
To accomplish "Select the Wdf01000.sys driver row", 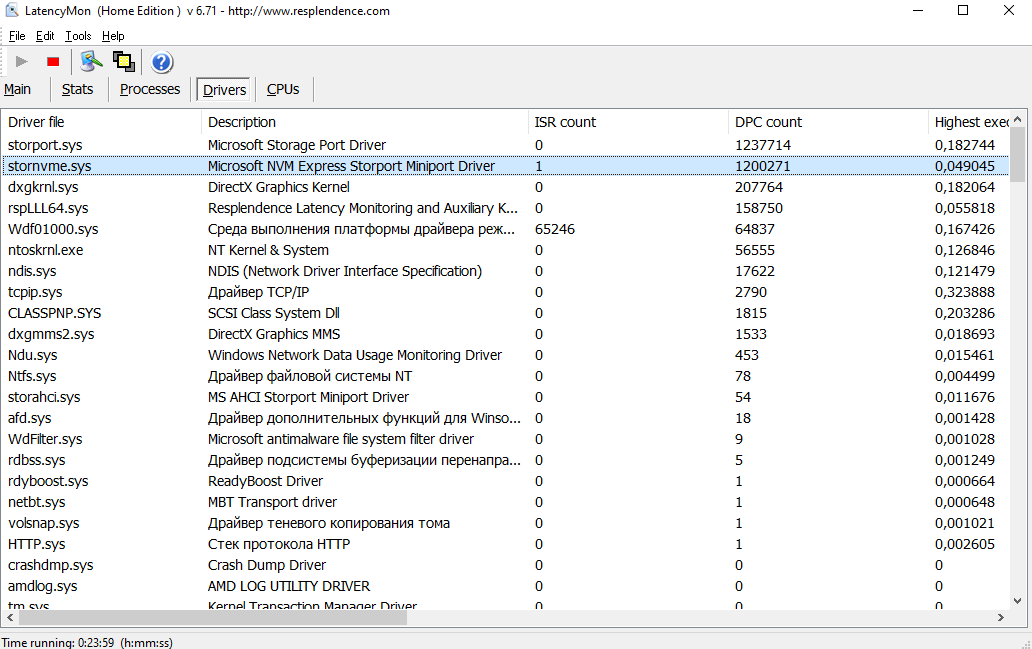I will tap(505, 229).
